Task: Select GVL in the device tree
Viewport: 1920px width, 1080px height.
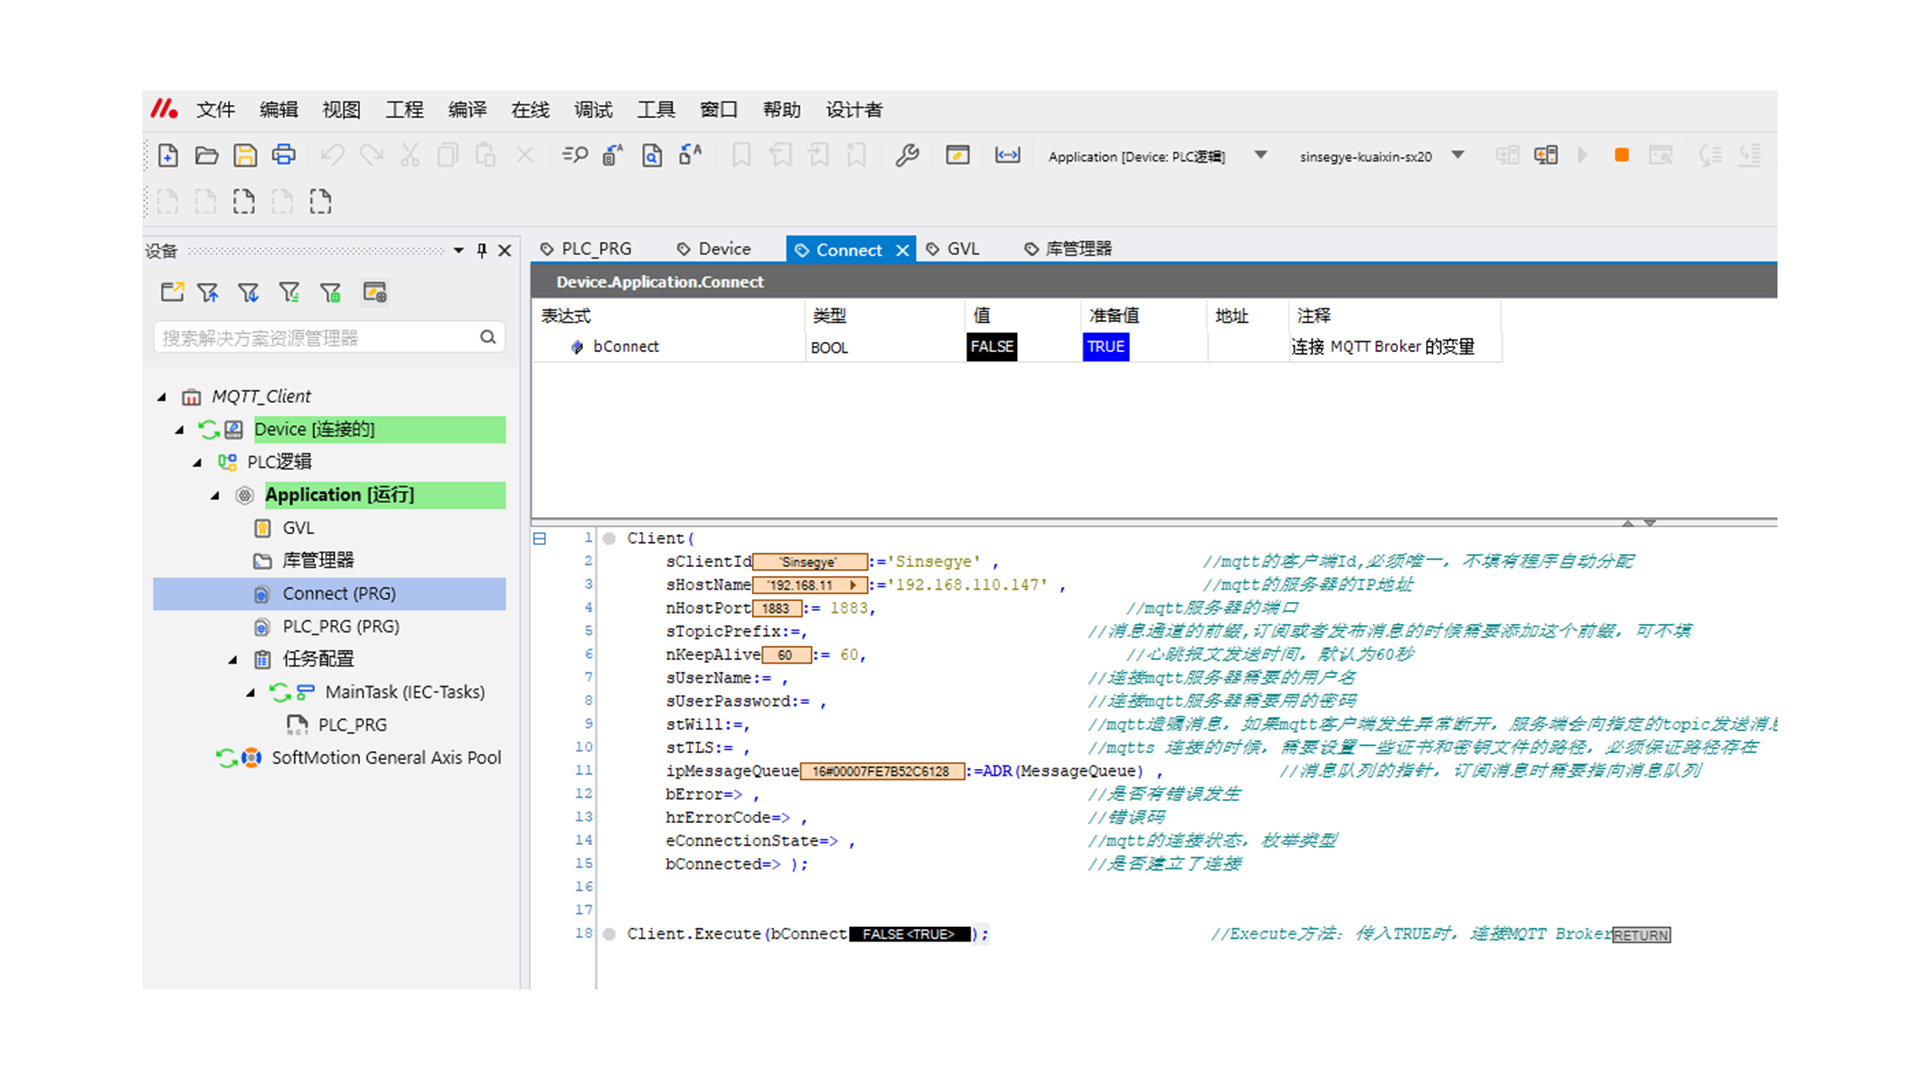Action: coord(298,528)
